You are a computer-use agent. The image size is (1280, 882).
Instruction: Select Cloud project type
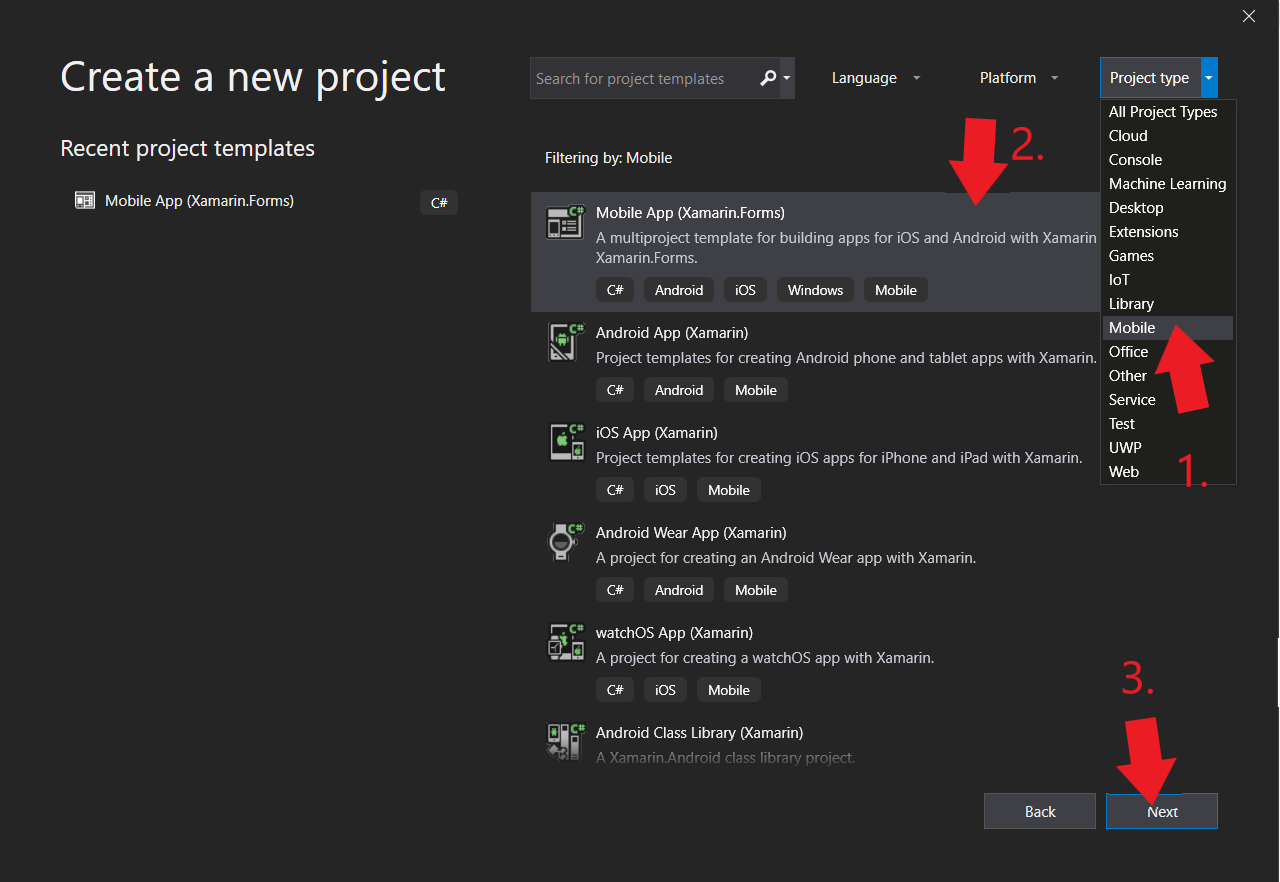pos(1168,136)
